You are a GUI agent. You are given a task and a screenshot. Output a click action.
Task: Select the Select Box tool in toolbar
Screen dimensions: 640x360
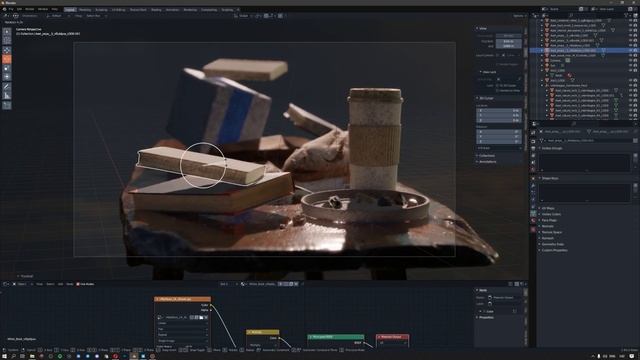[7, 32]
